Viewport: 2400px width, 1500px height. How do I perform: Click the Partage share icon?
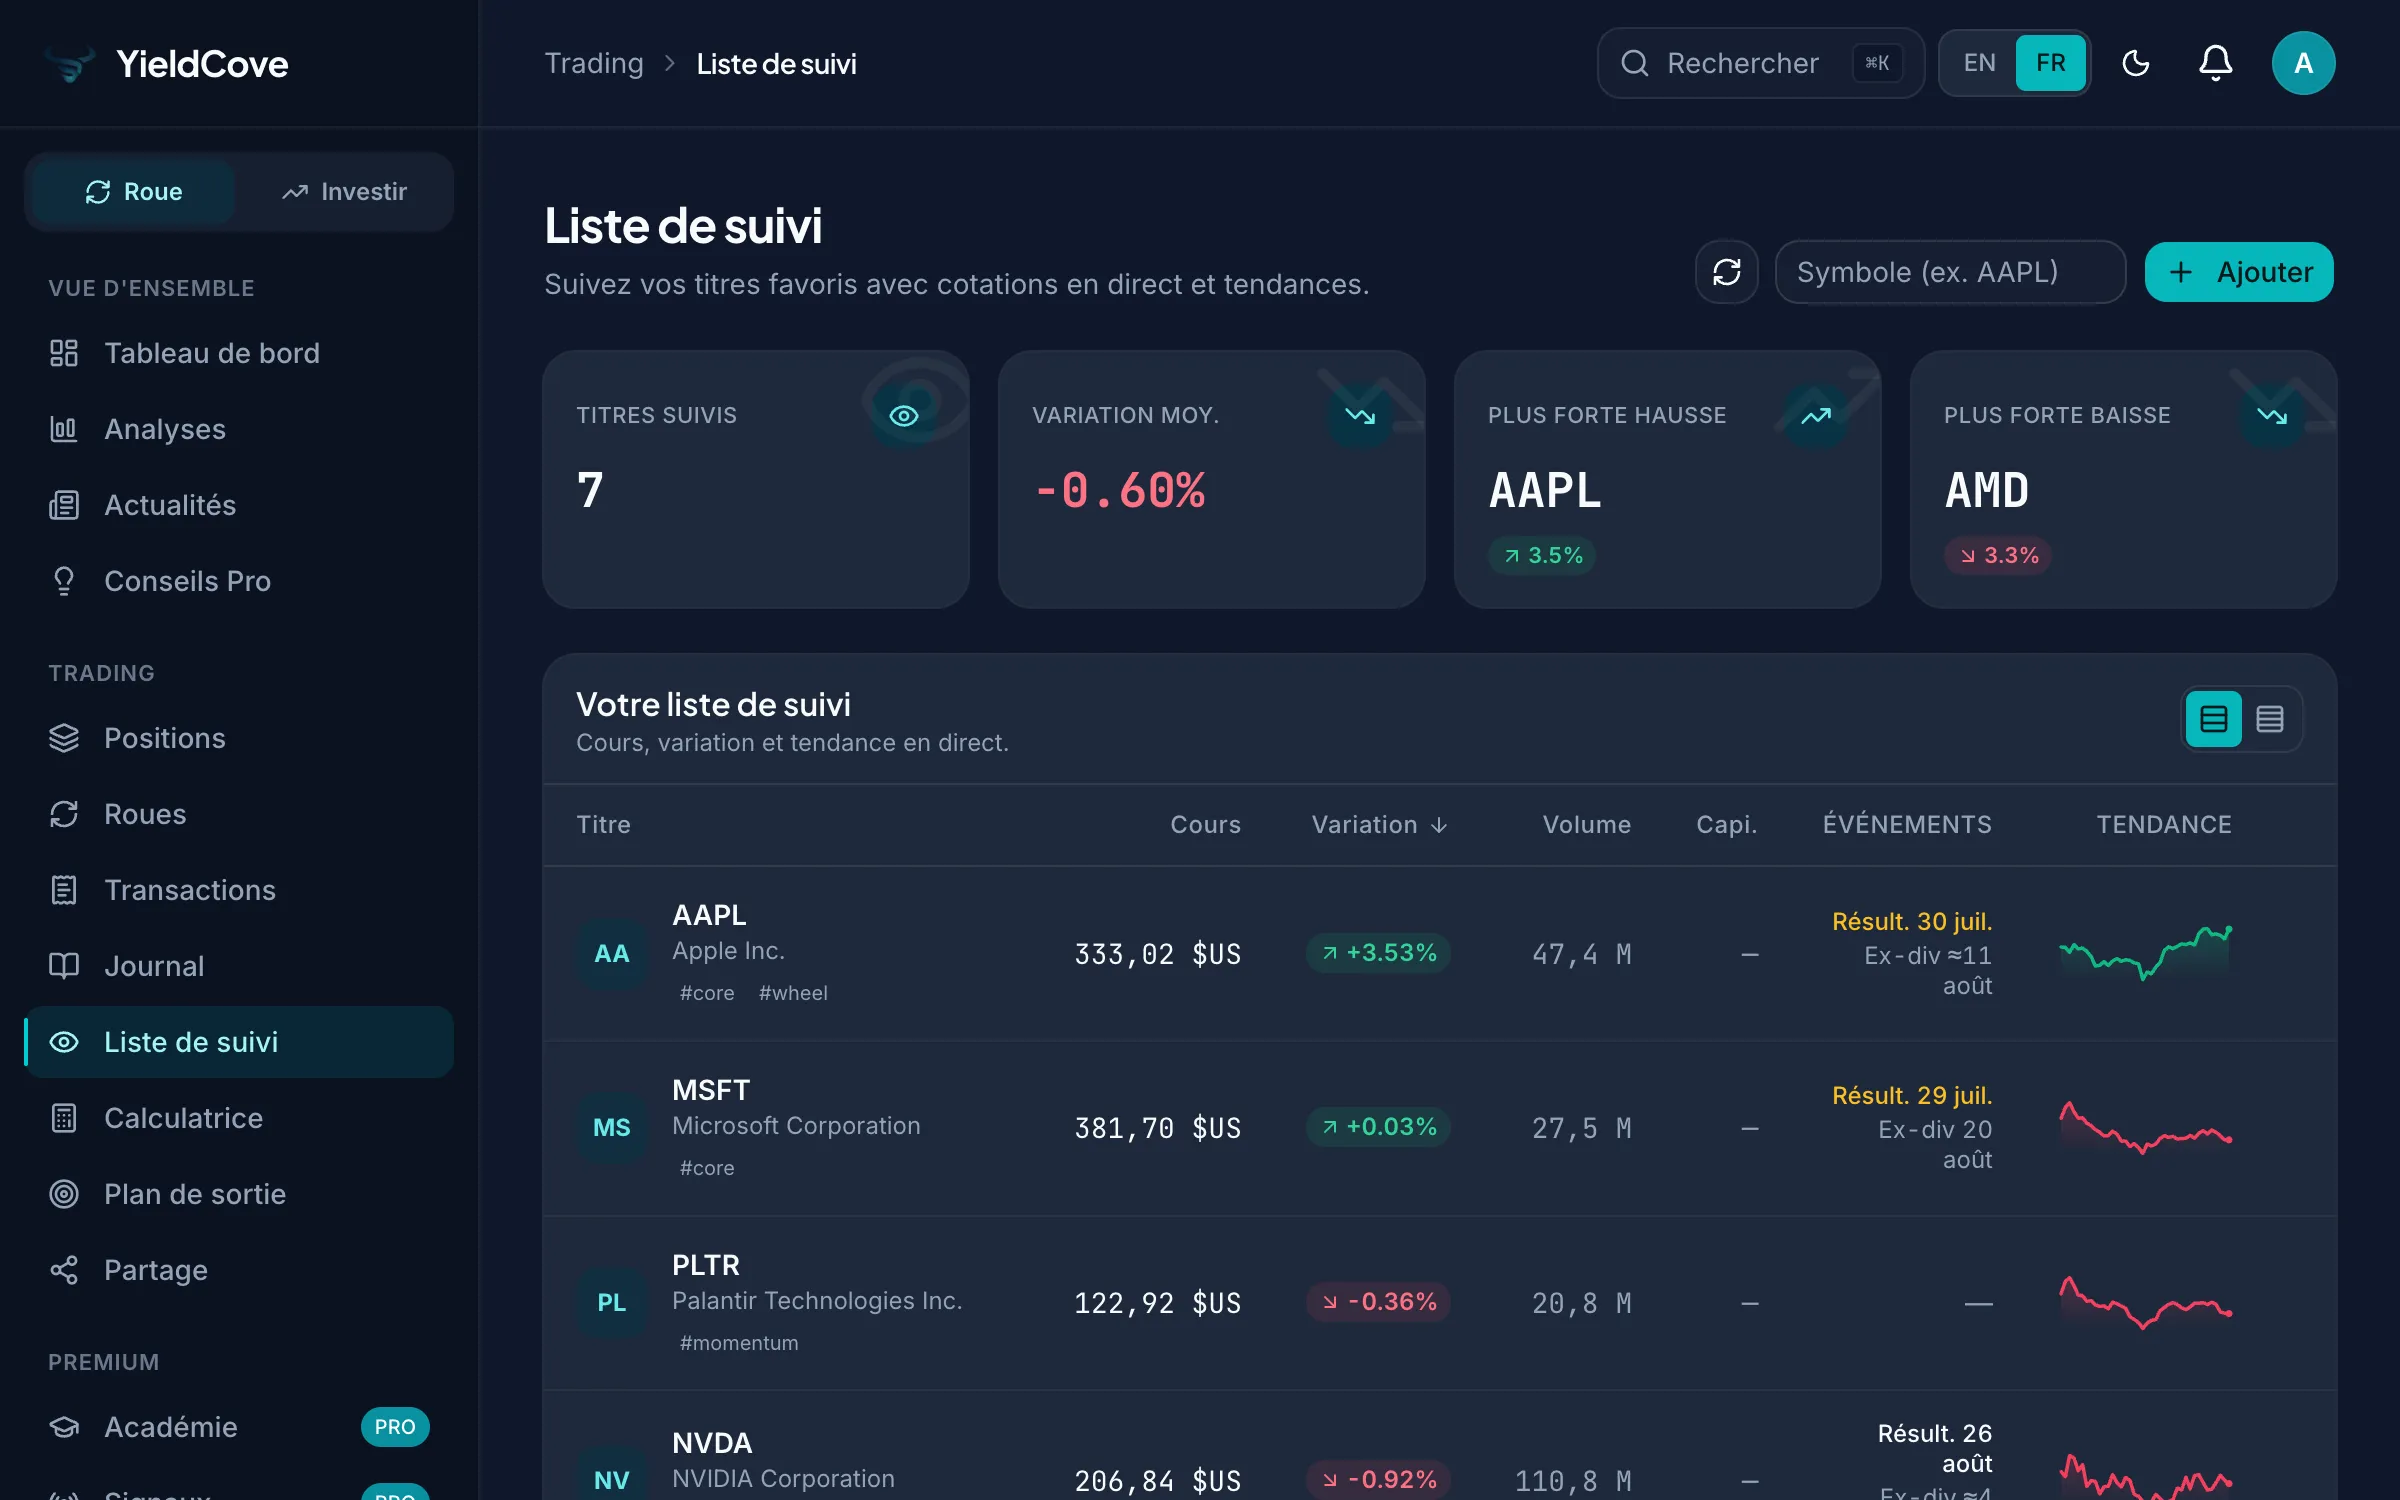pyautogui.click(x=64, y=1270)
